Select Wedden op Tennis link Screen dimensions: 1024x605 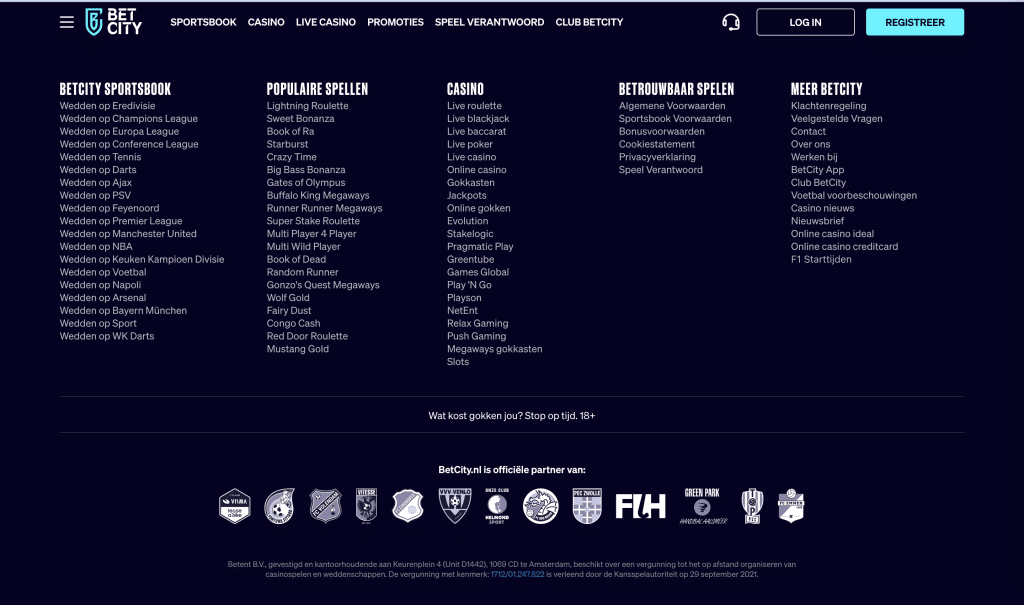tap(100, 157)
